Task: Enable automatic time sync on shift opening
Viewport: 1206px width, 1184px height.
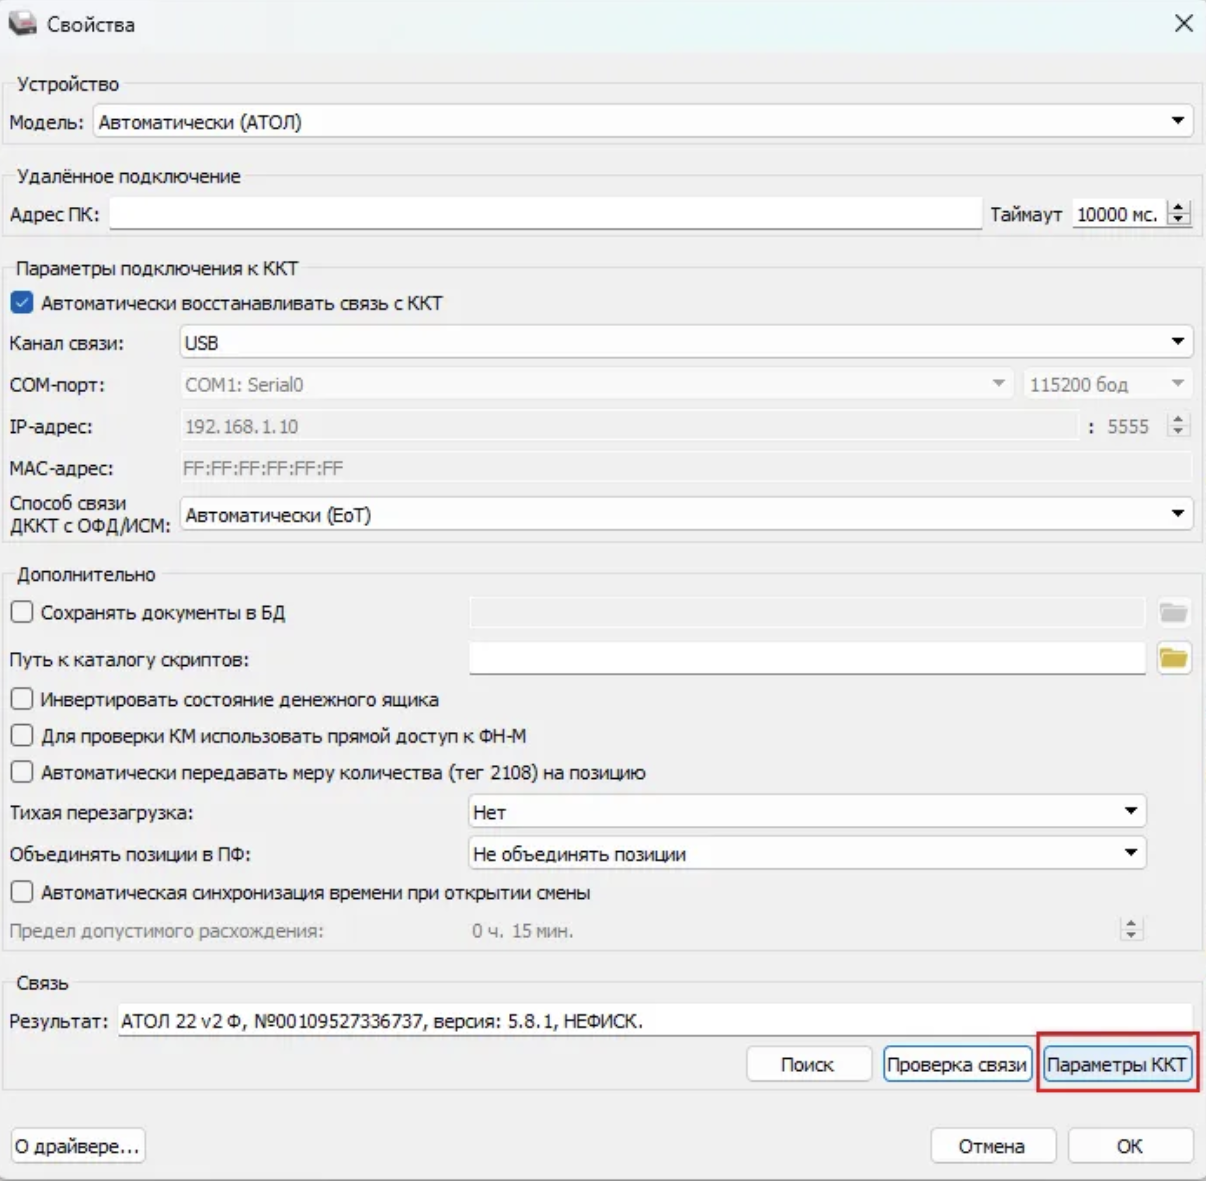Action: click(x=22, y=892)
